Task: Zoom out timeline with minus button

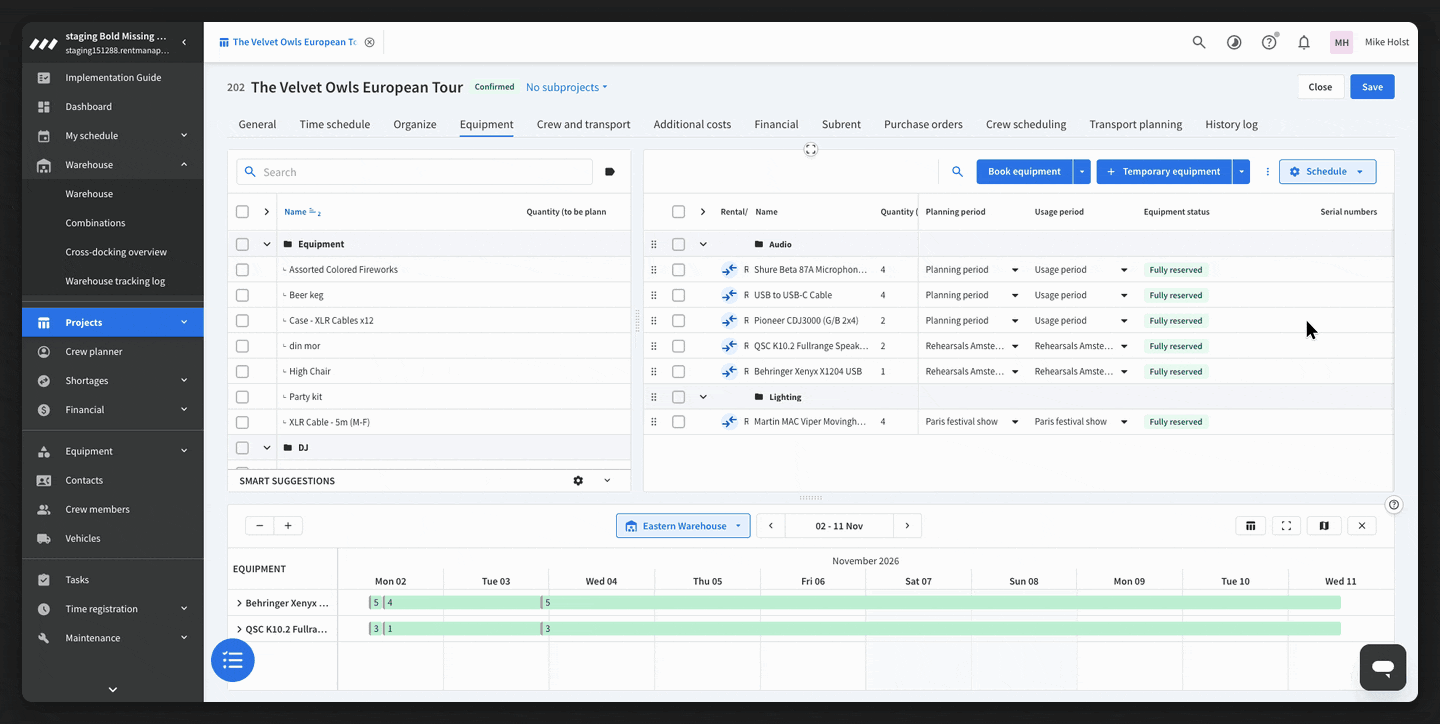Action: [x=260, y=526]
